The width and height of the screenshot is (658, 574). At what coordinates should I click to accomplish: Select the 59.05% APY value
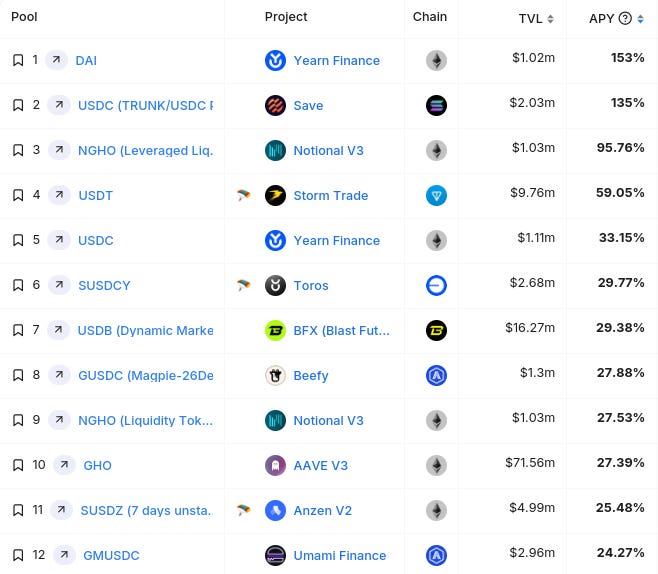point(620,193)
